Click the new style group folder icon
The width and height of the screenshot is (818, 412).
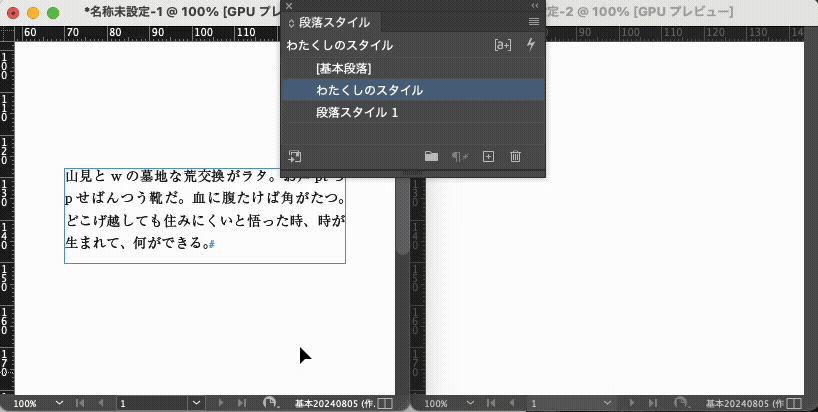(431, 156)
